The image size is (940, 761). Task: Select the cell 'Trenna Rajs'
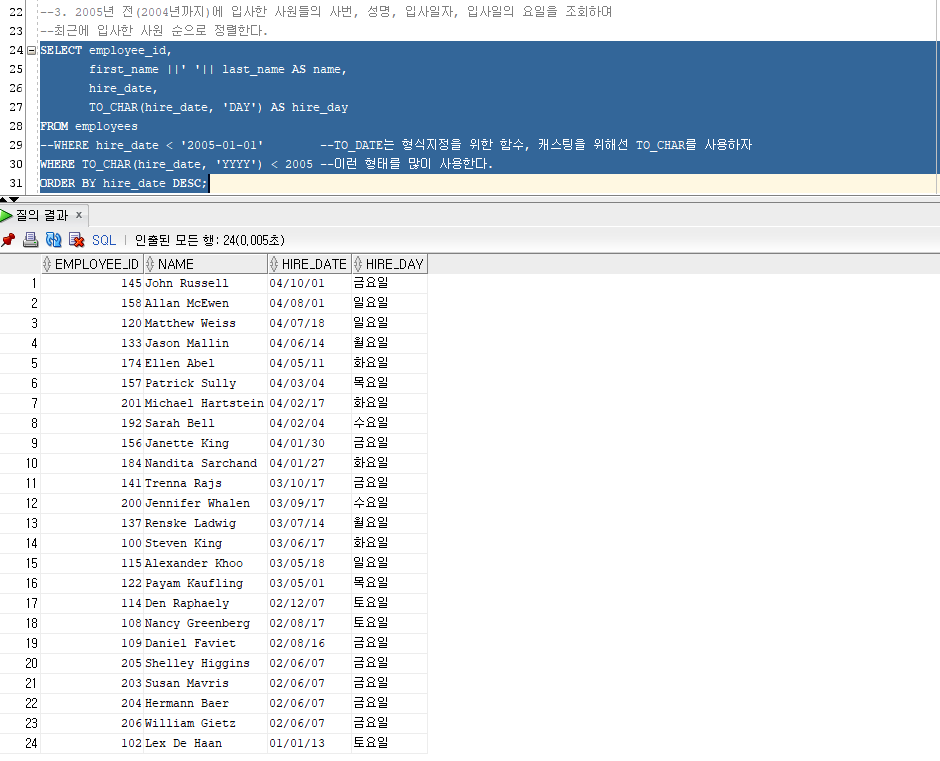[206, 483]
